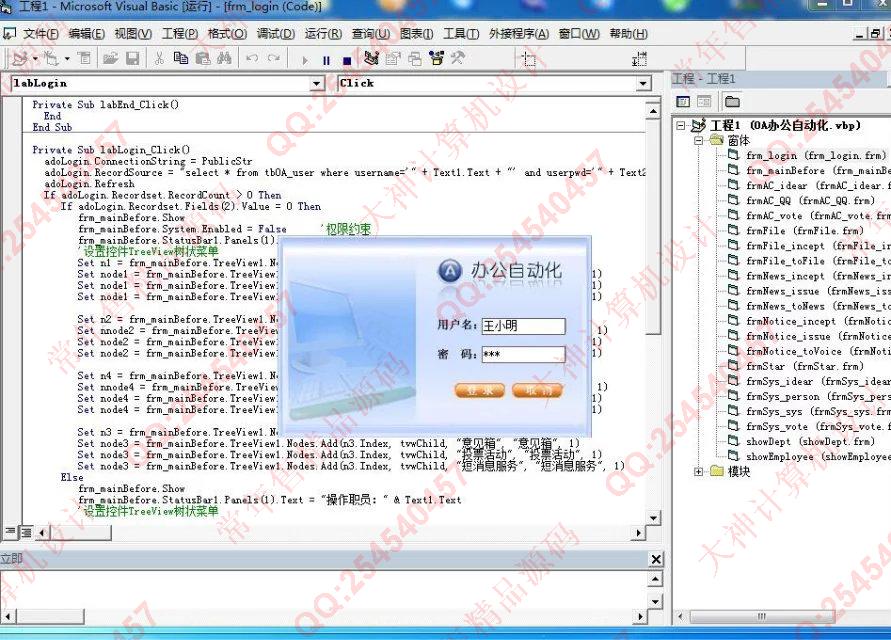Click the Find binoculars icon
The image size is (891, 640).
[224, 58]
